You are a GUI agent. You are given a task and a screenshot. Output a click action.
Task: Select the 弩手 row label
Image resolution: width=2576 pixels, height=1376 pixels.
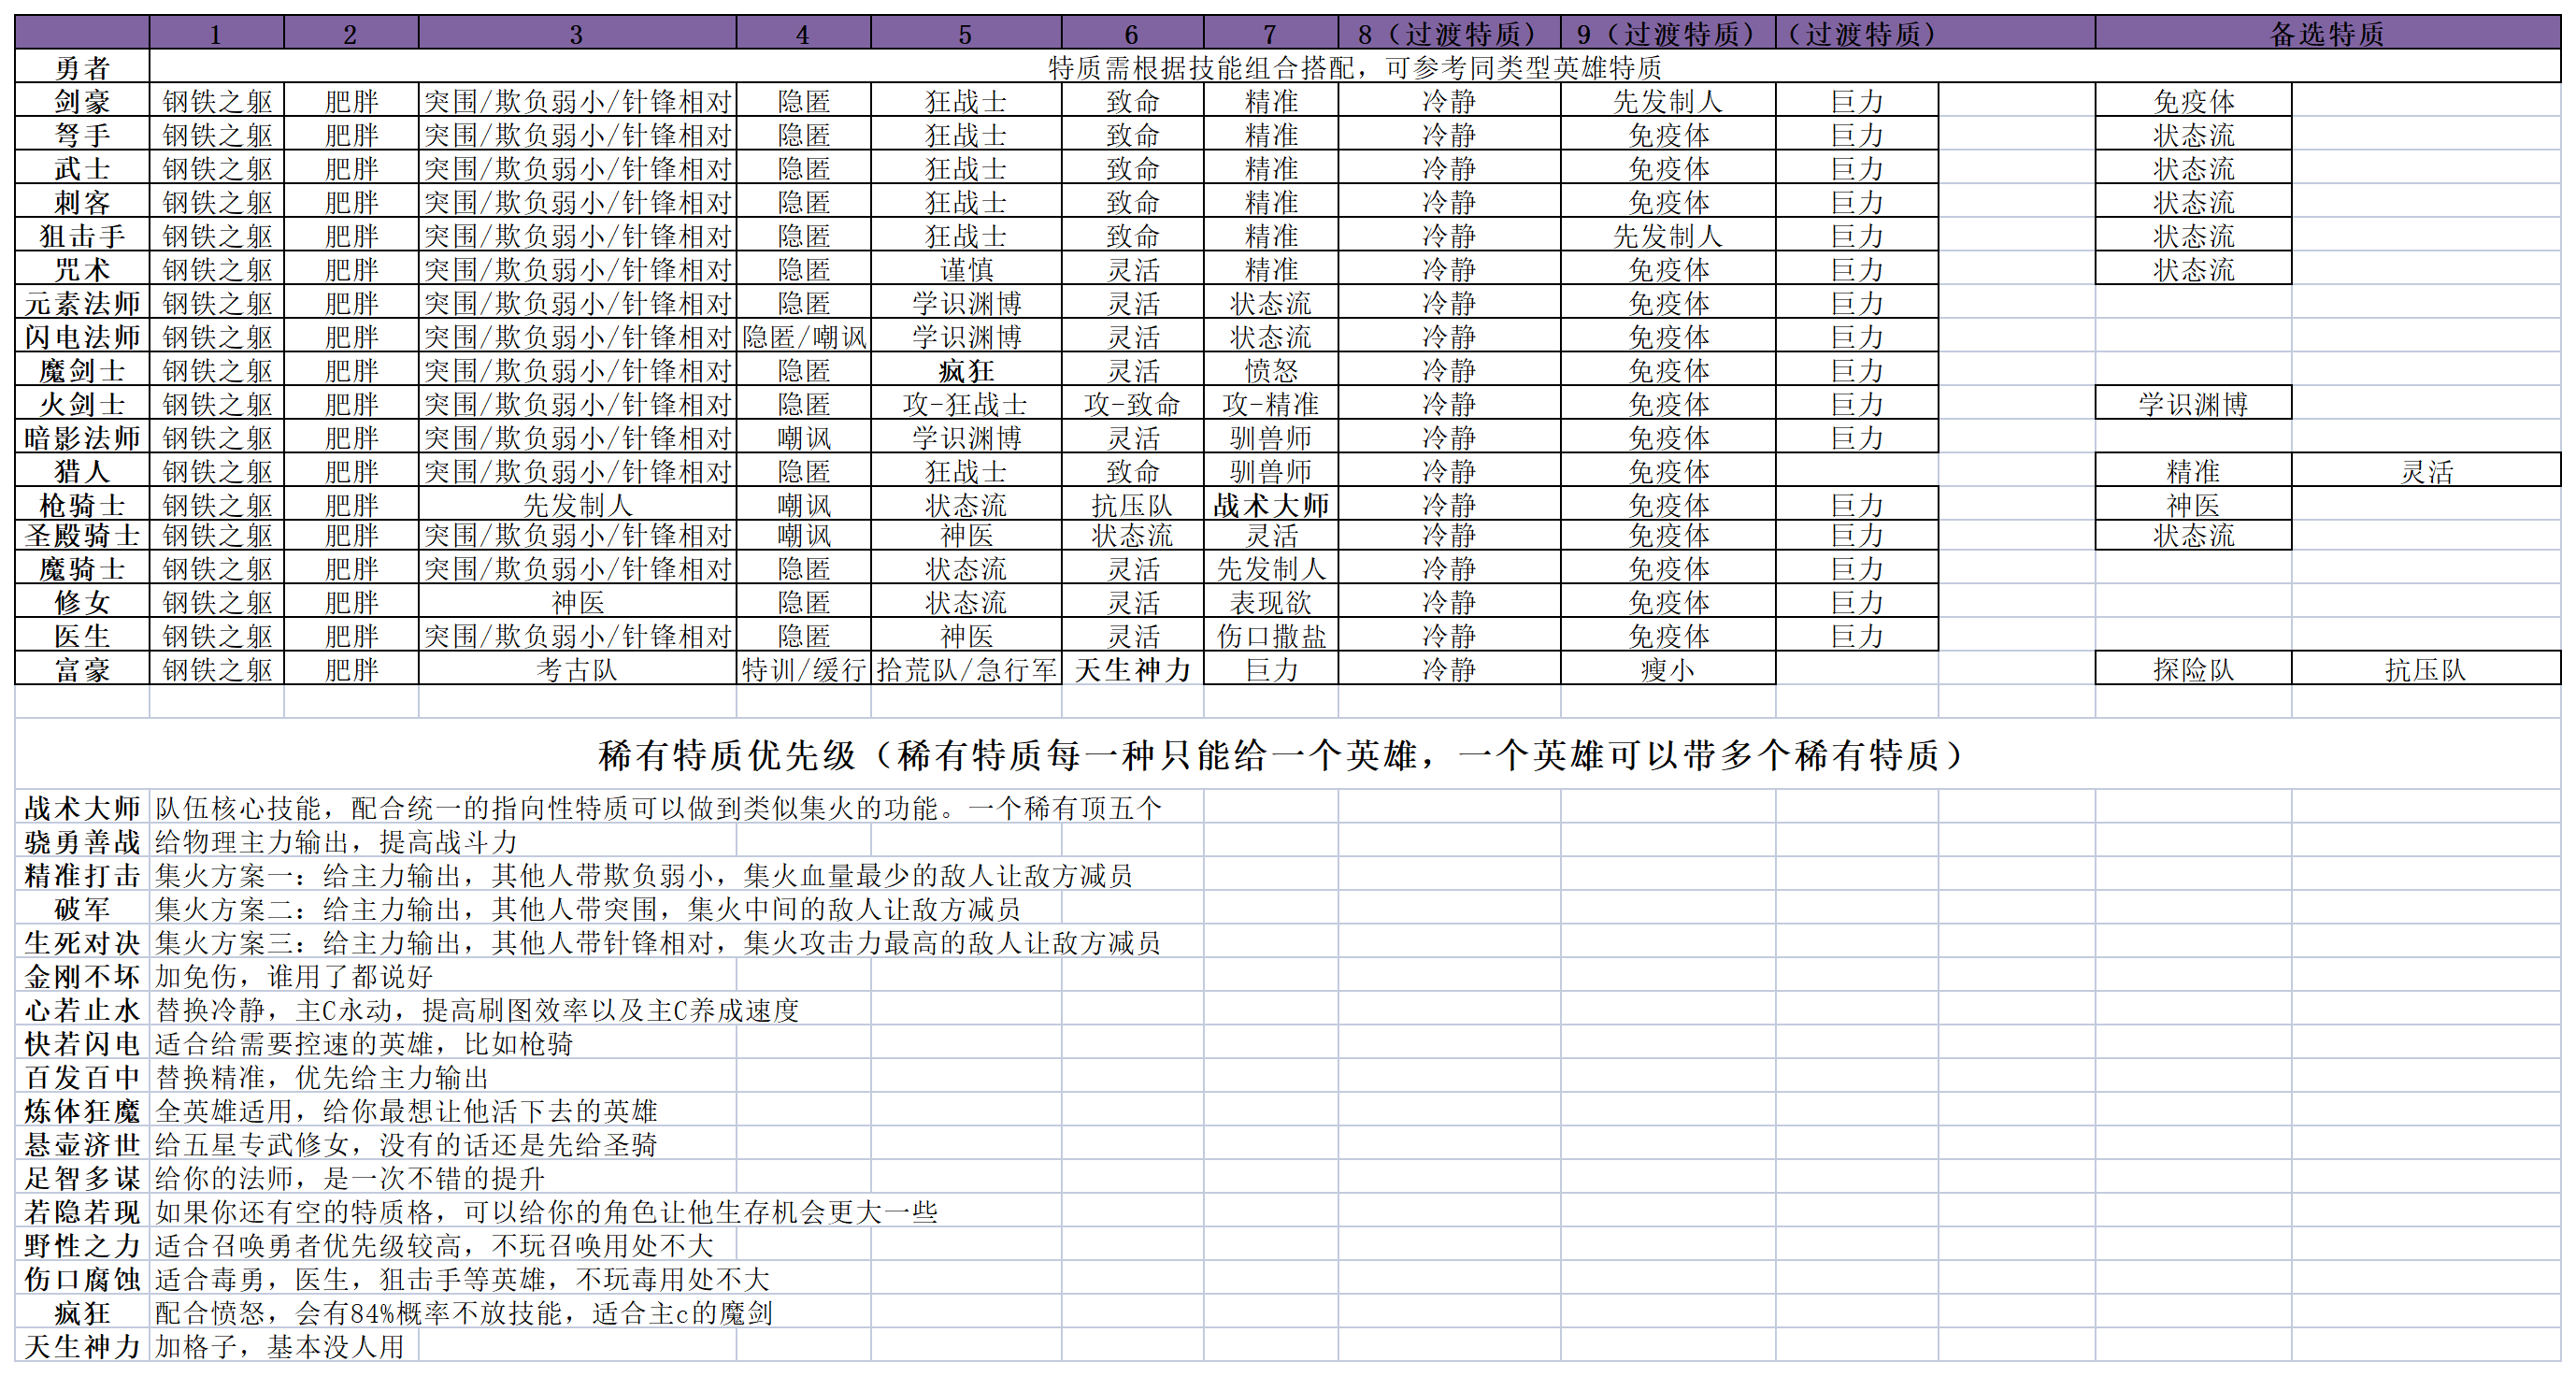coord(82,135)
